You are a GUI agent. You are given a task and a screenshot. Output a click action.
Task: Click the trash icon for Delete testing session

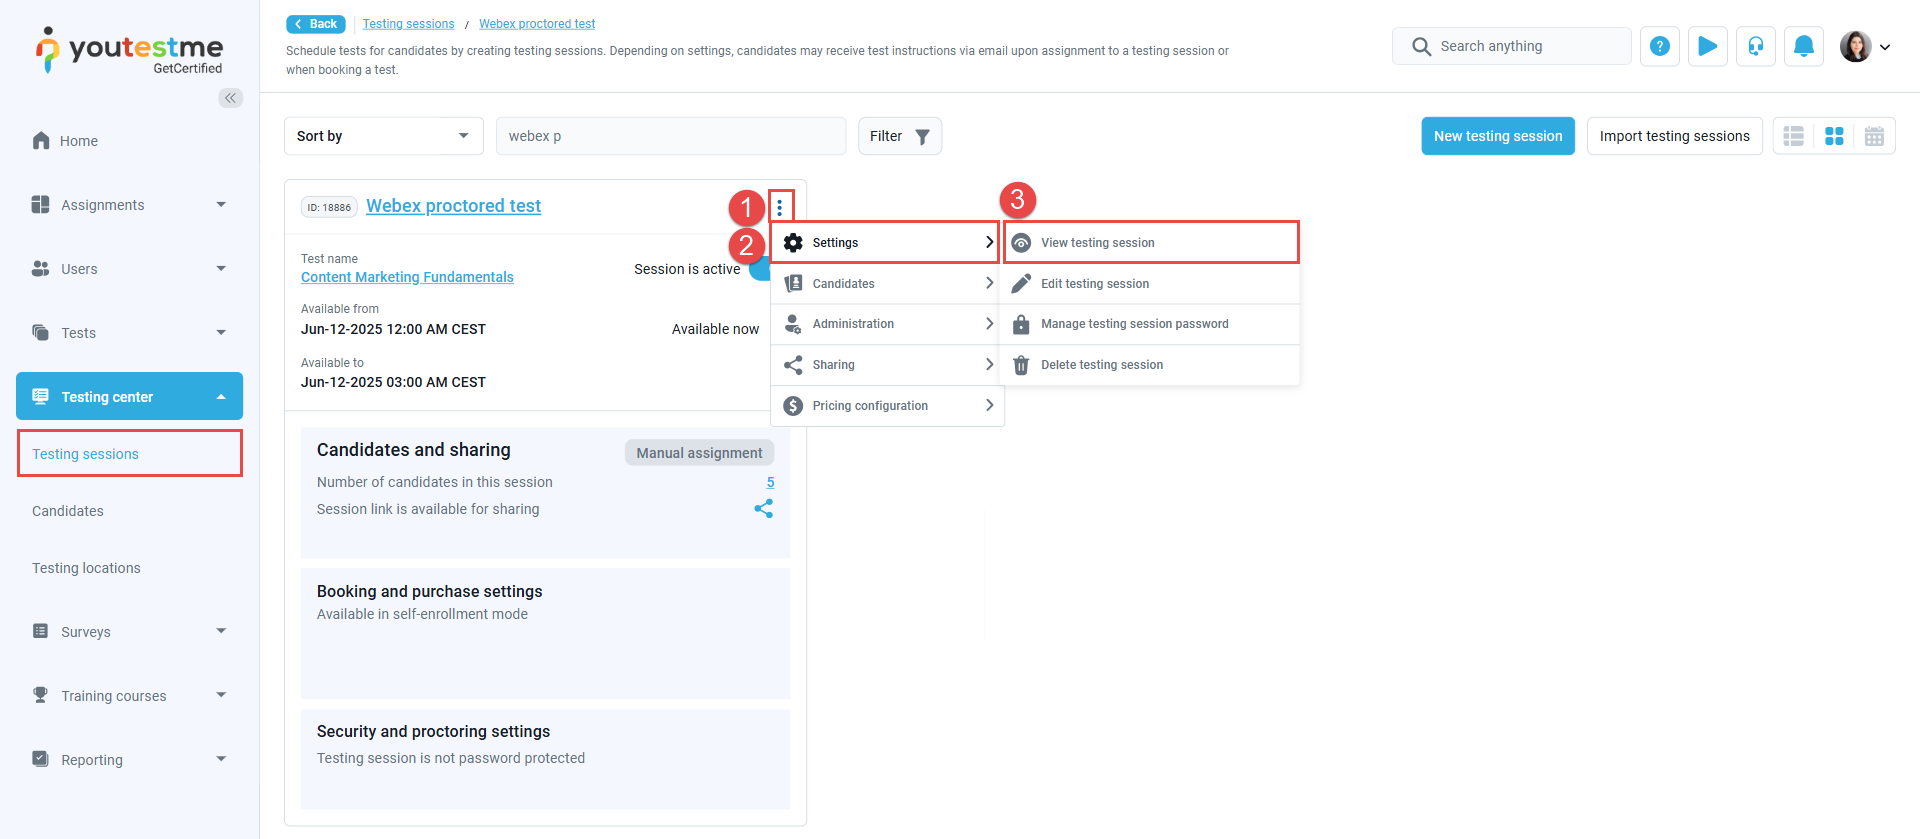[1021, 365]
